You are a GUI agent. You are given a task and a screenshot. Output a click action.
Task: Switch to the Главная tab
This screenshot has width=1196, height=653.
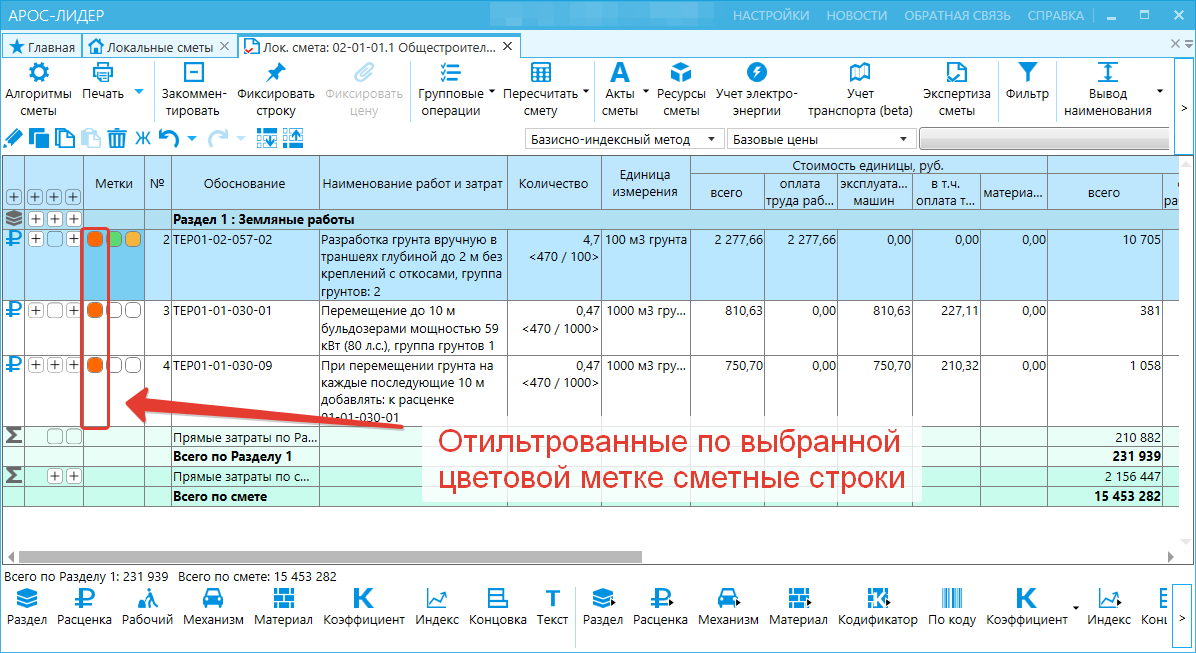pos(42,47)
